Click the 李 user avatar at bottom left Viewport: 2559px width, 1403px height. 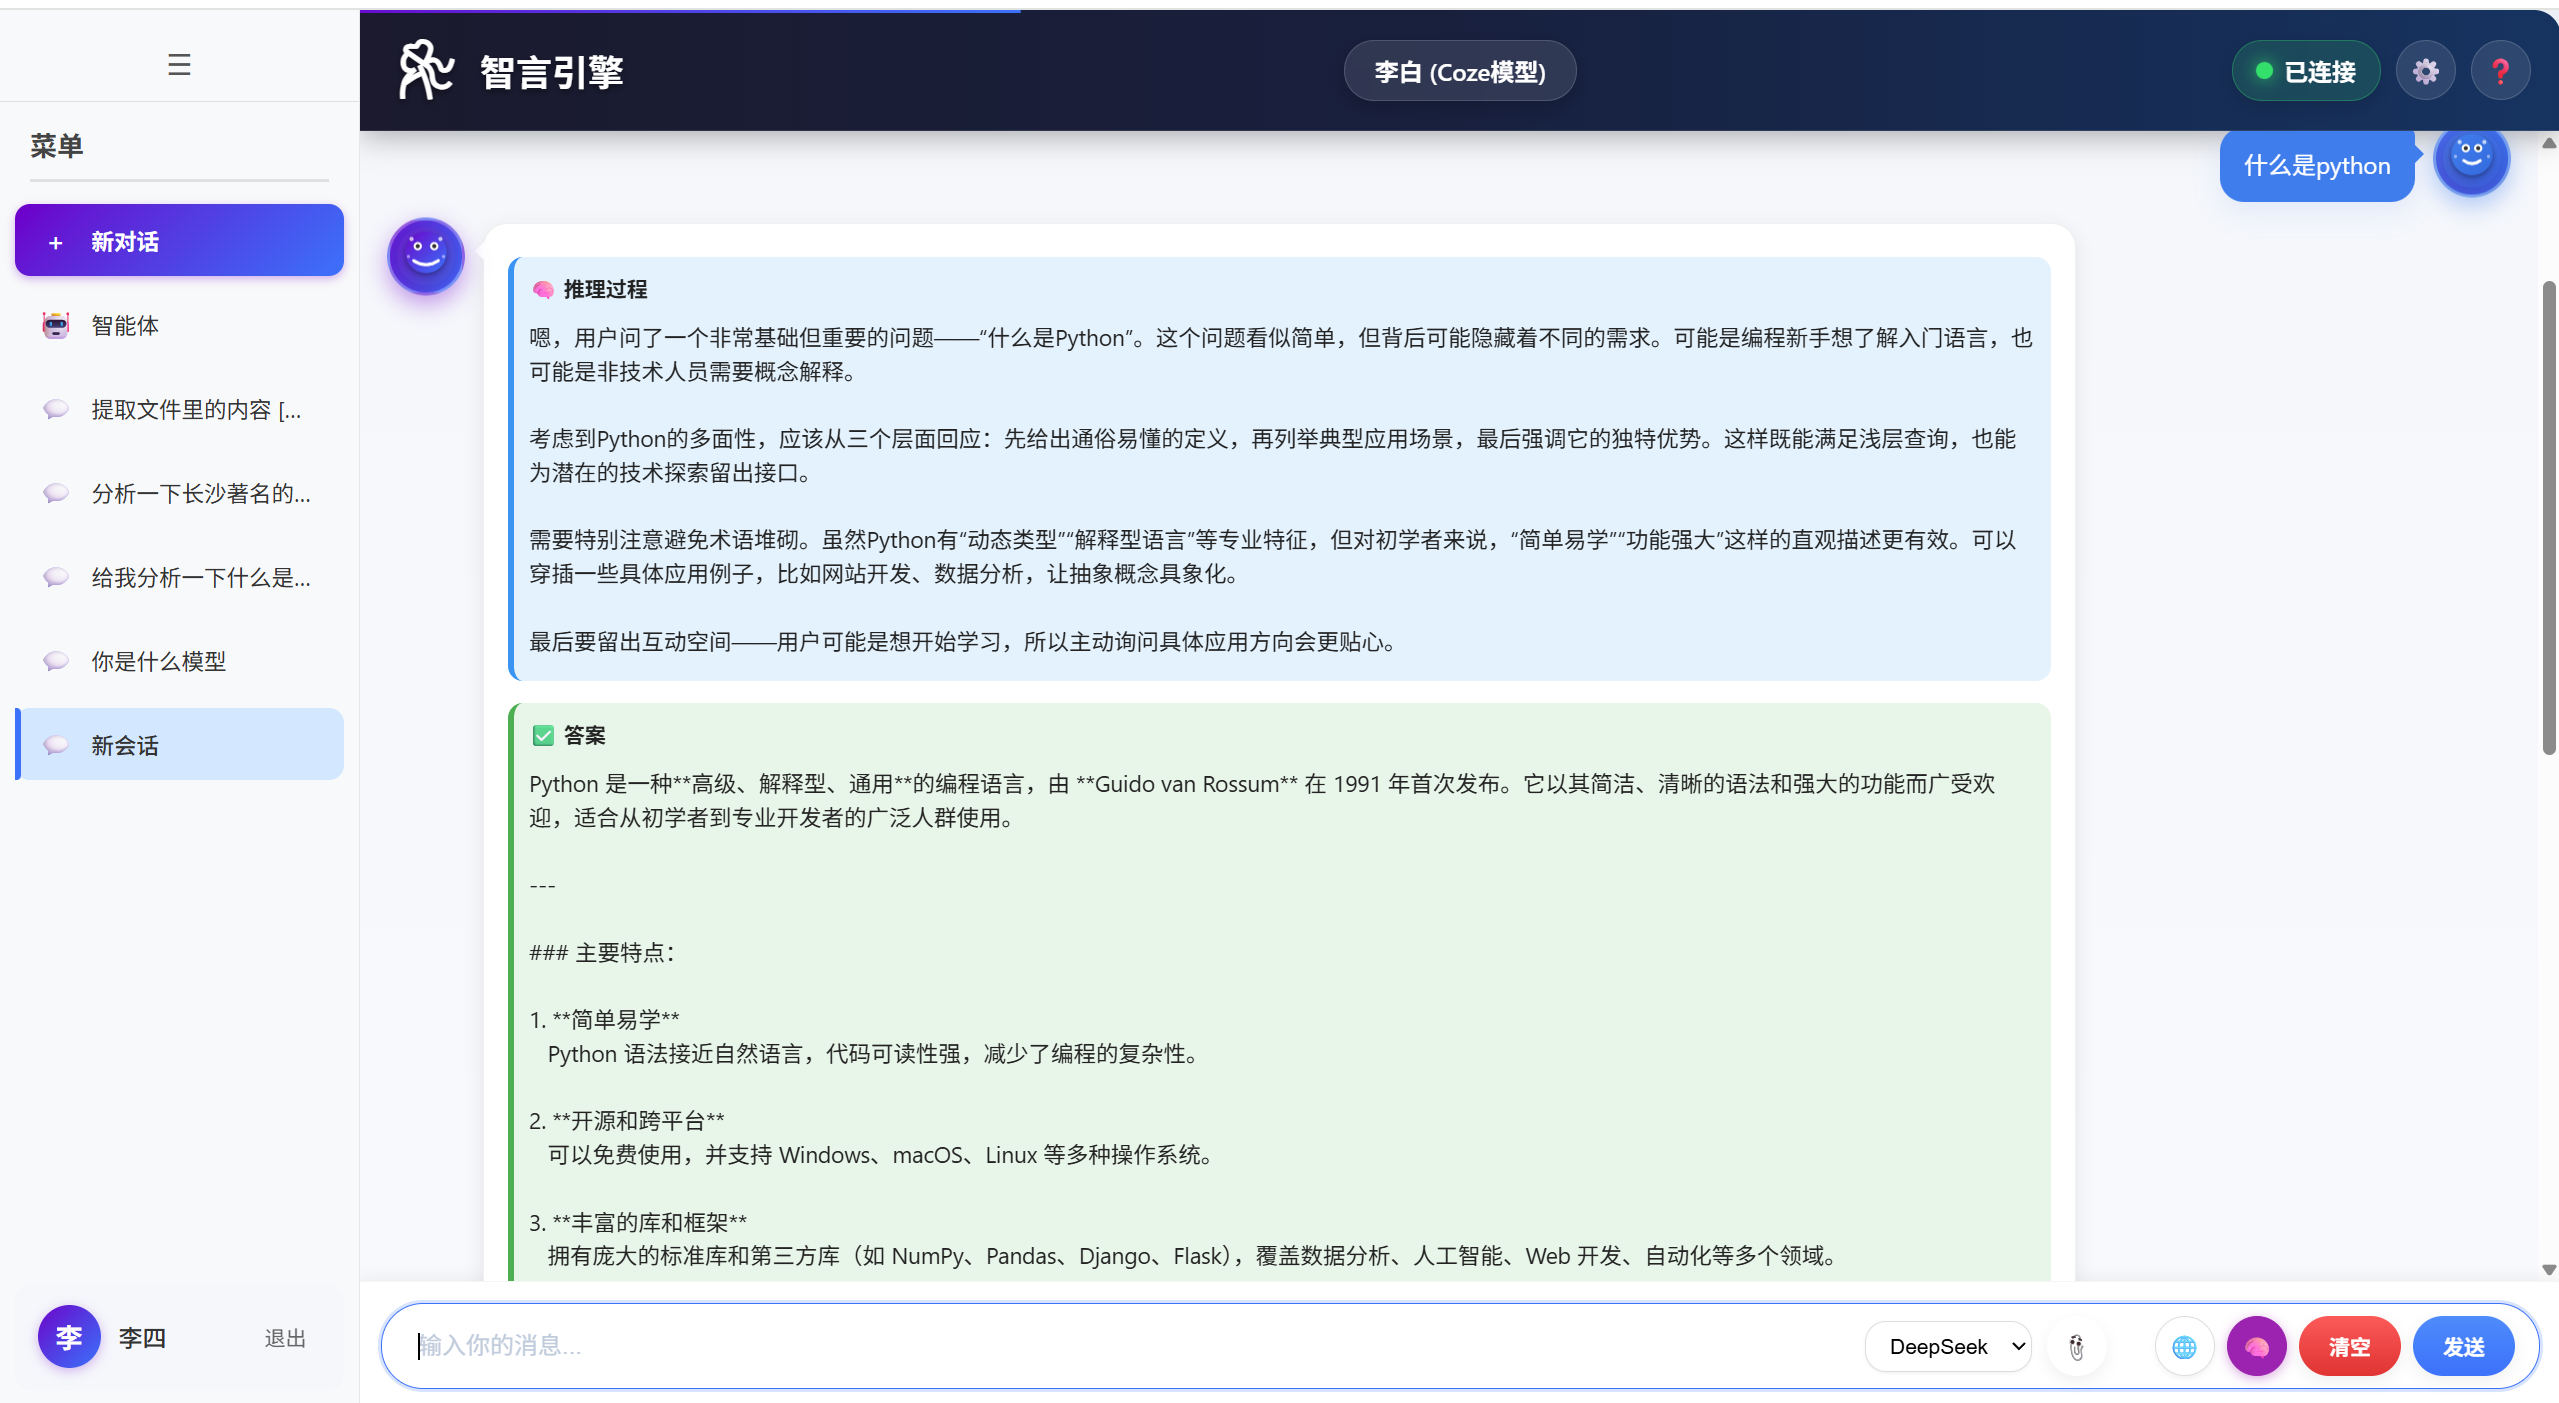pos(68,1337)
